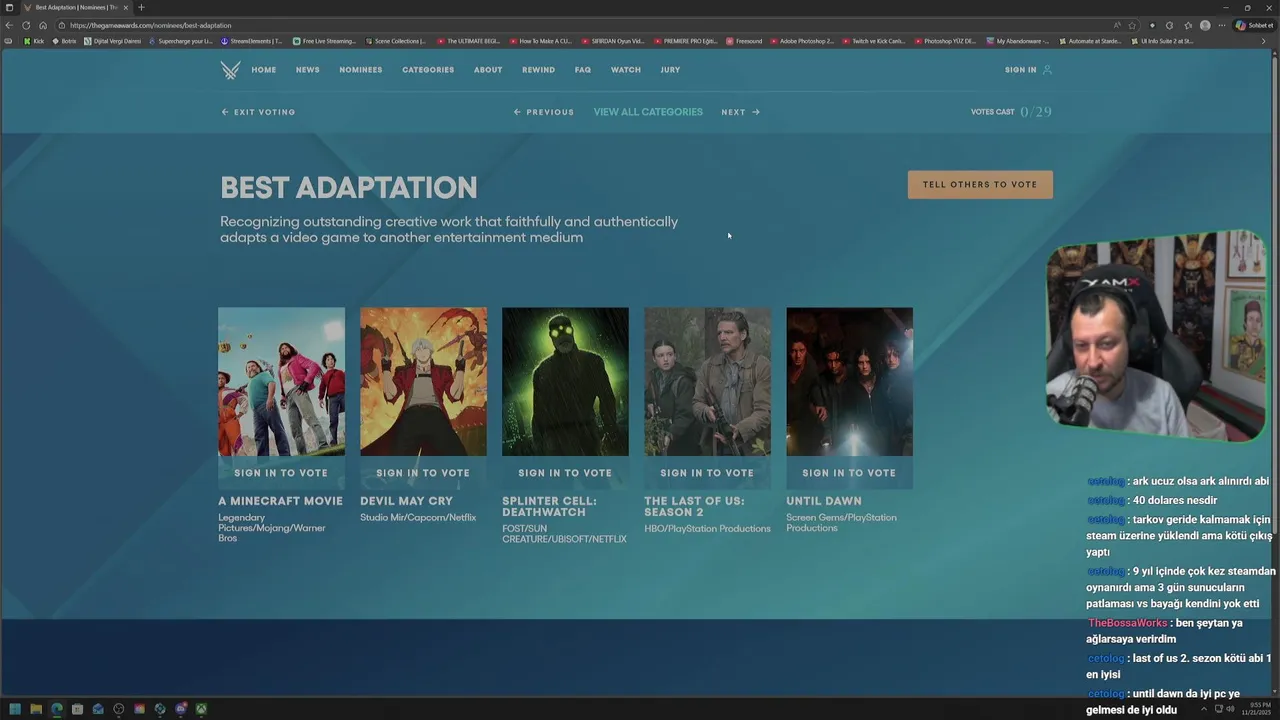The height and width of the screenshot is (720, 1280).
Task: Open the JURY nav item
Action: (x=670, y=70)
